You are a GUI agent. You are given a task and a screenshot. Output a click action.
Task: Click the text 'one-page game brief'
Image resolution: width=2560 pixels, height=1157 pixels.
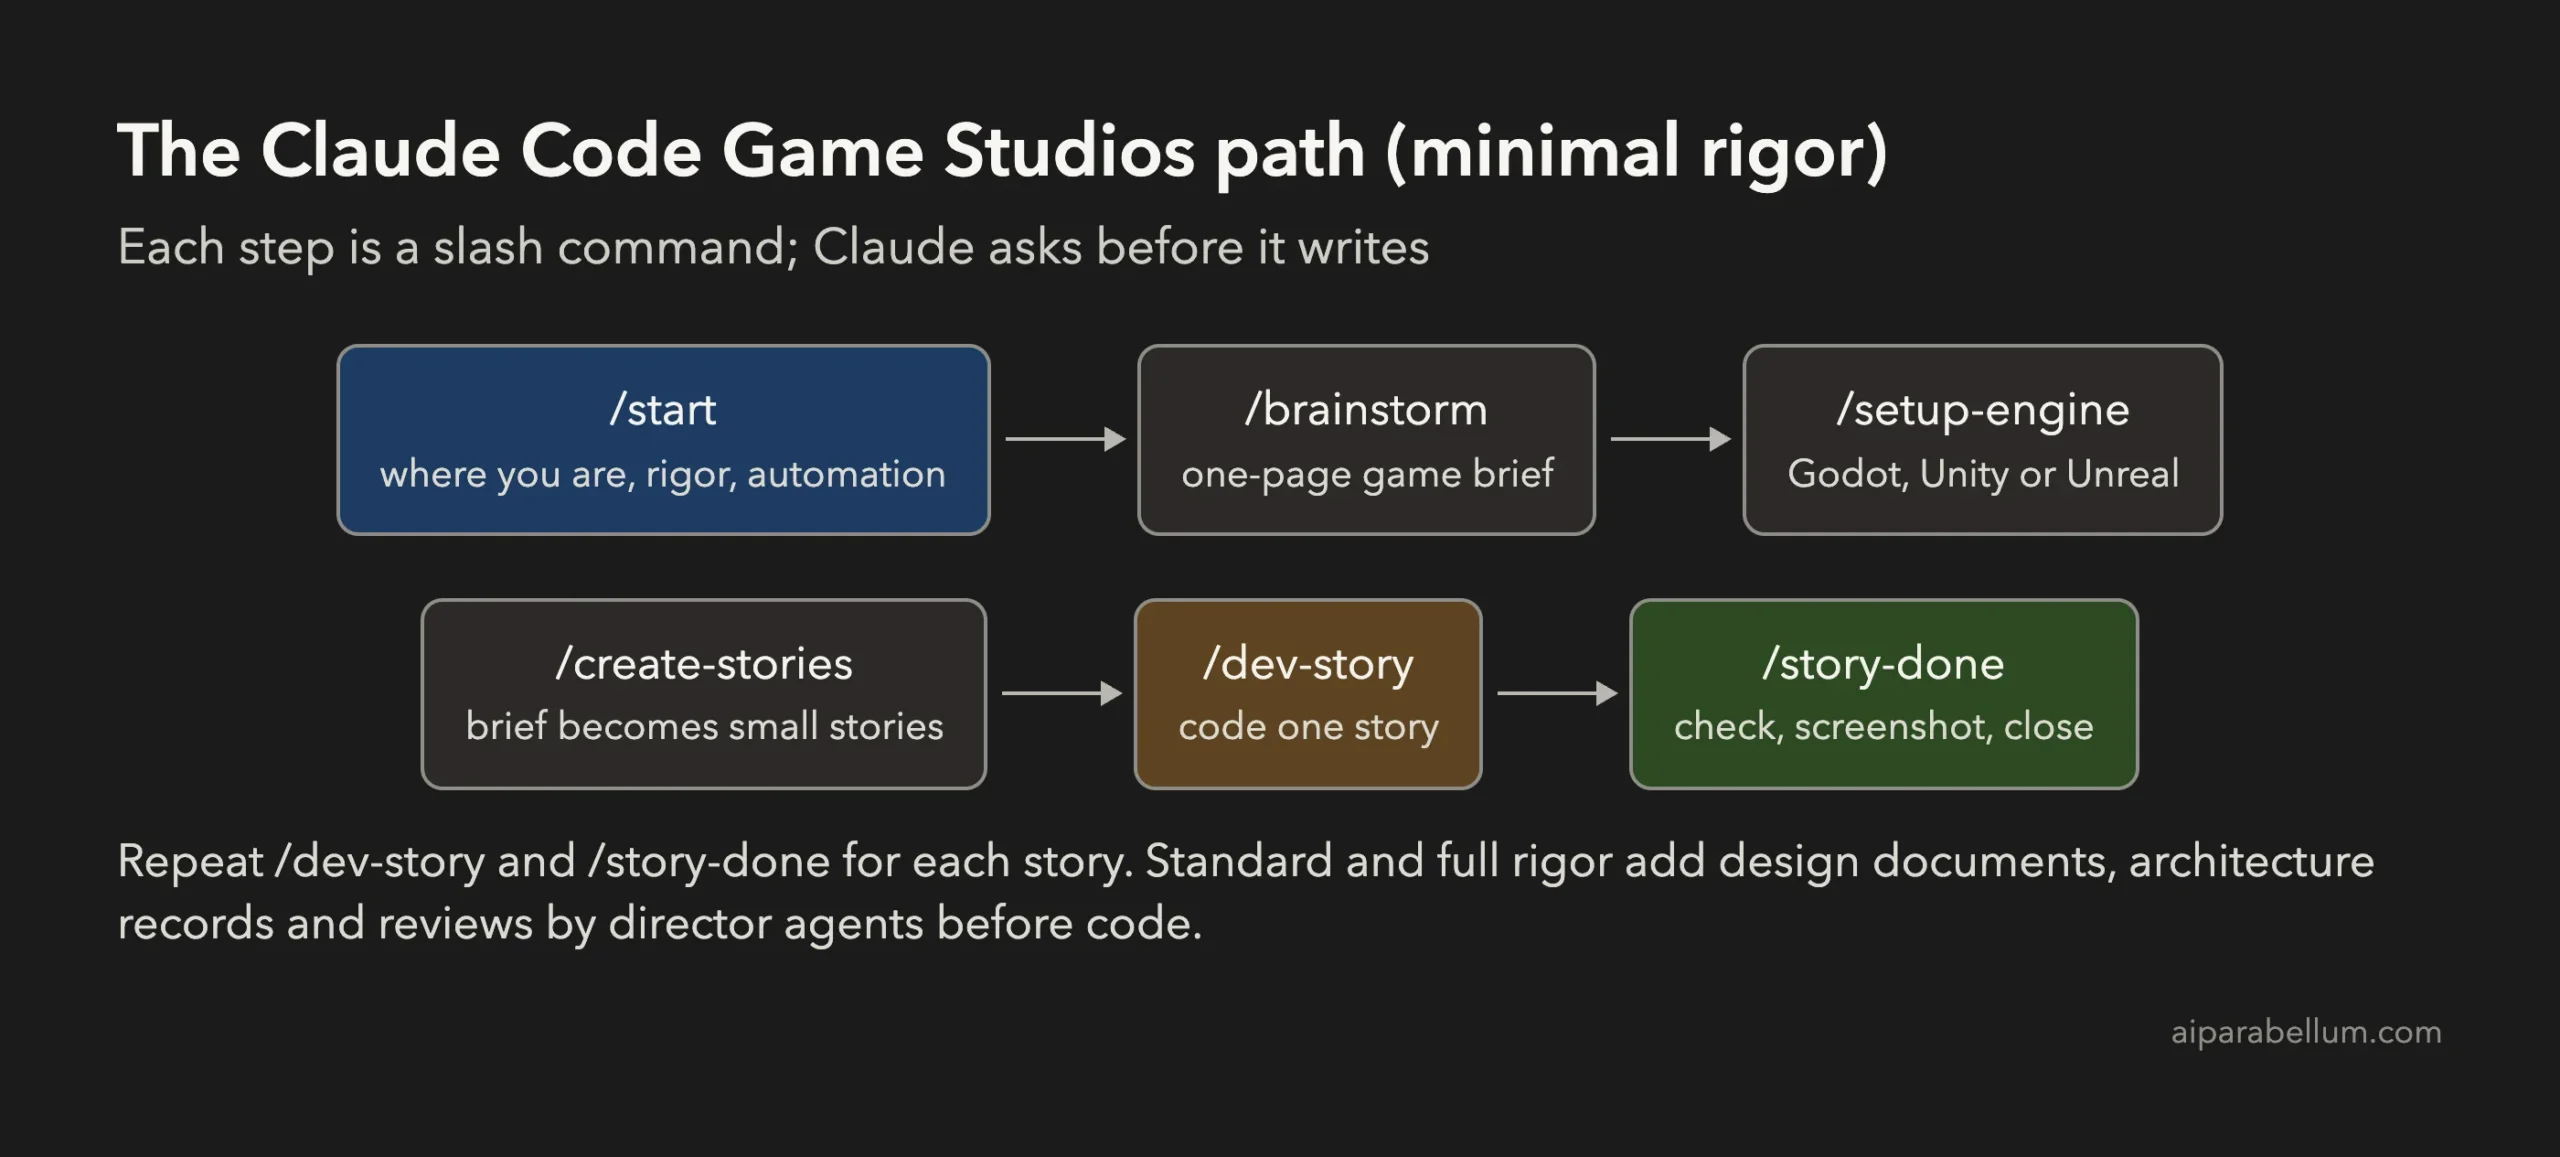point(1367,474)
